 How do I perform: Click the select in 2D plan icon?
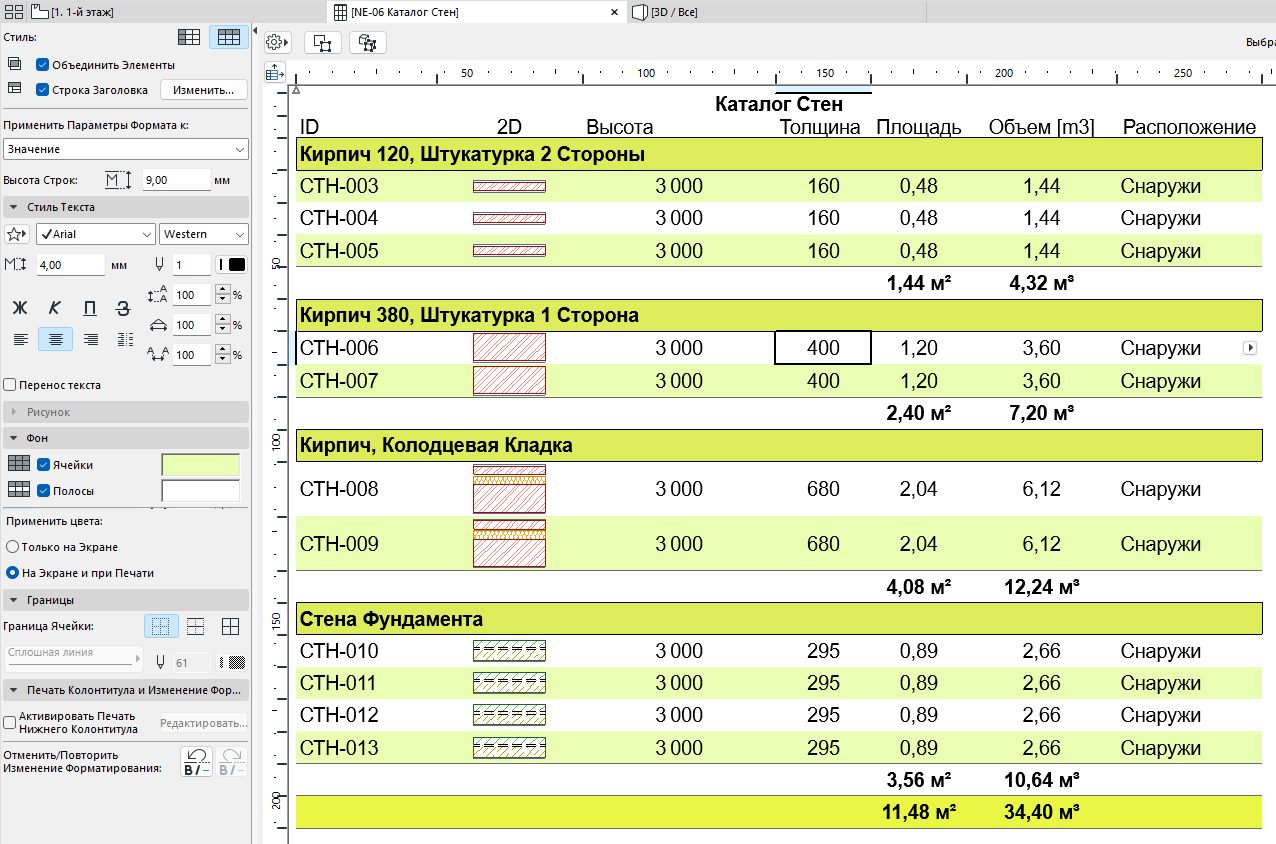[x=323, y=43]
